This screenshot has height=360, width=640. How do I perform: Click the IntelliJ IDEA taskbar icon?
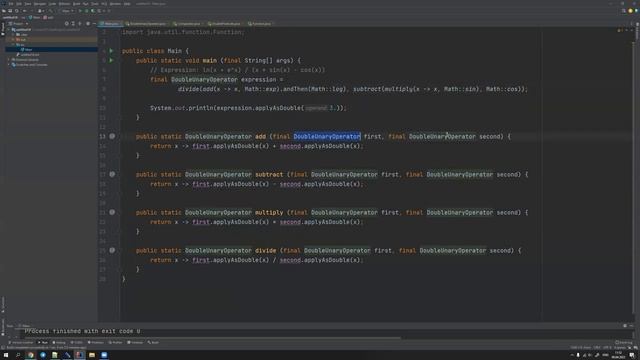coord(80,355)
